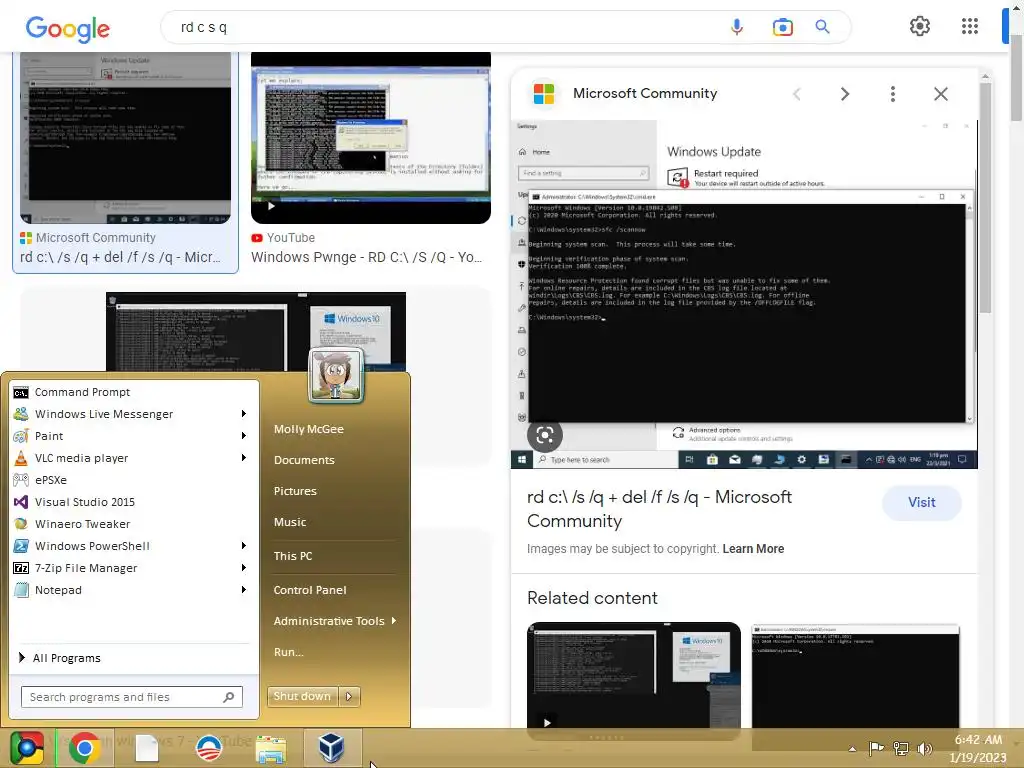Open Google Lens camera search icon
The height and width of the screenshot is (768, 1024).
782,27
